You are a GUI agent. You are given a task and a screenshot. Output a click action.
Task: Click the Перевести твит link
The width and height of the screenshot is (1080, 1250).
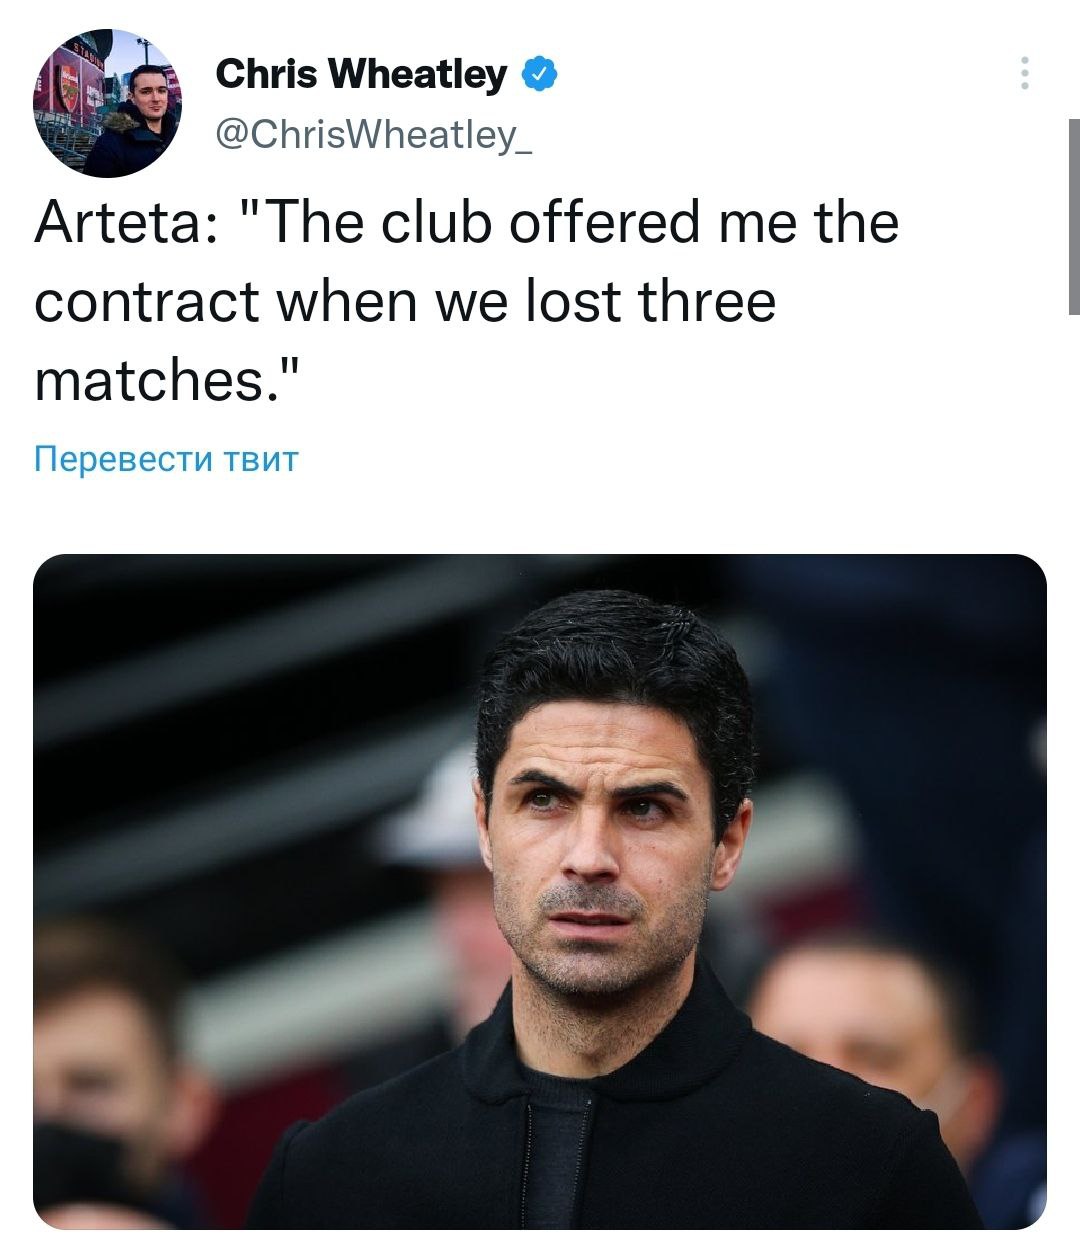(166, 459)
